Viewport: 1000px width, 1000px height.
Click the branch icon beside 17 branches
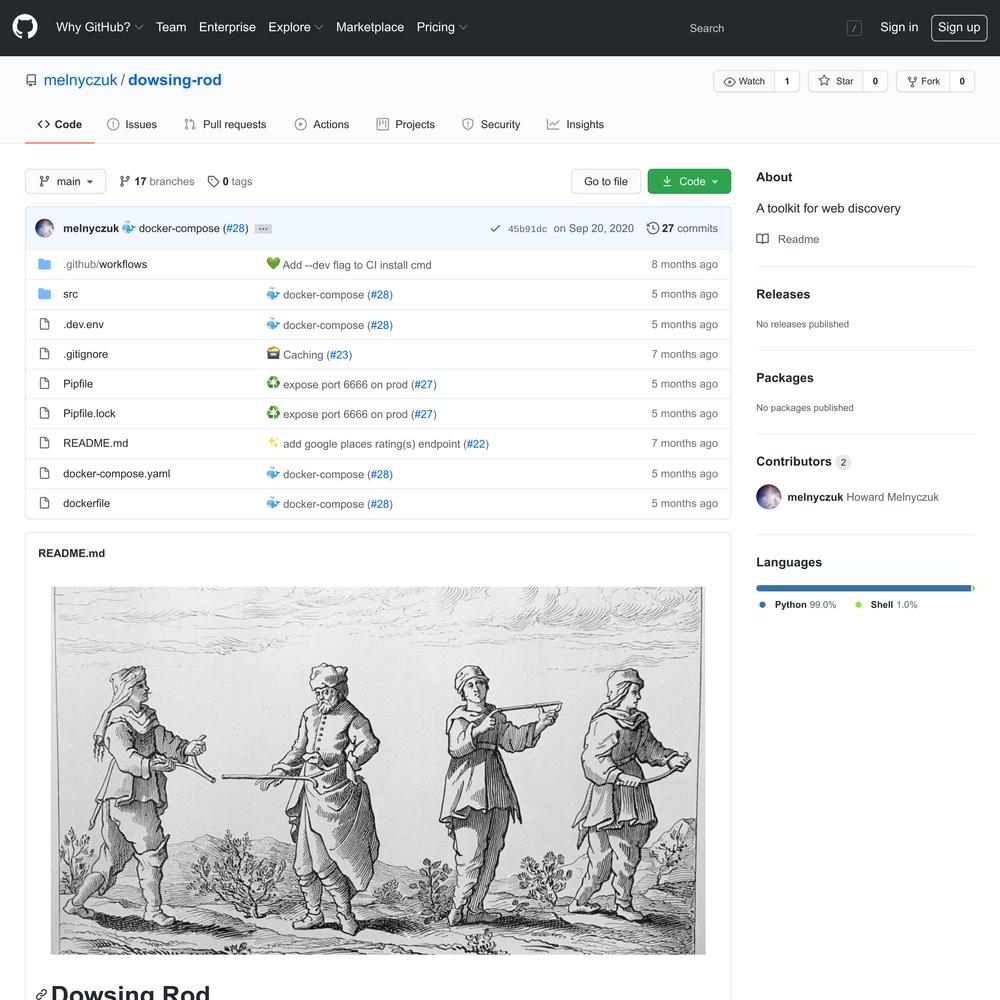coord(124,182)
